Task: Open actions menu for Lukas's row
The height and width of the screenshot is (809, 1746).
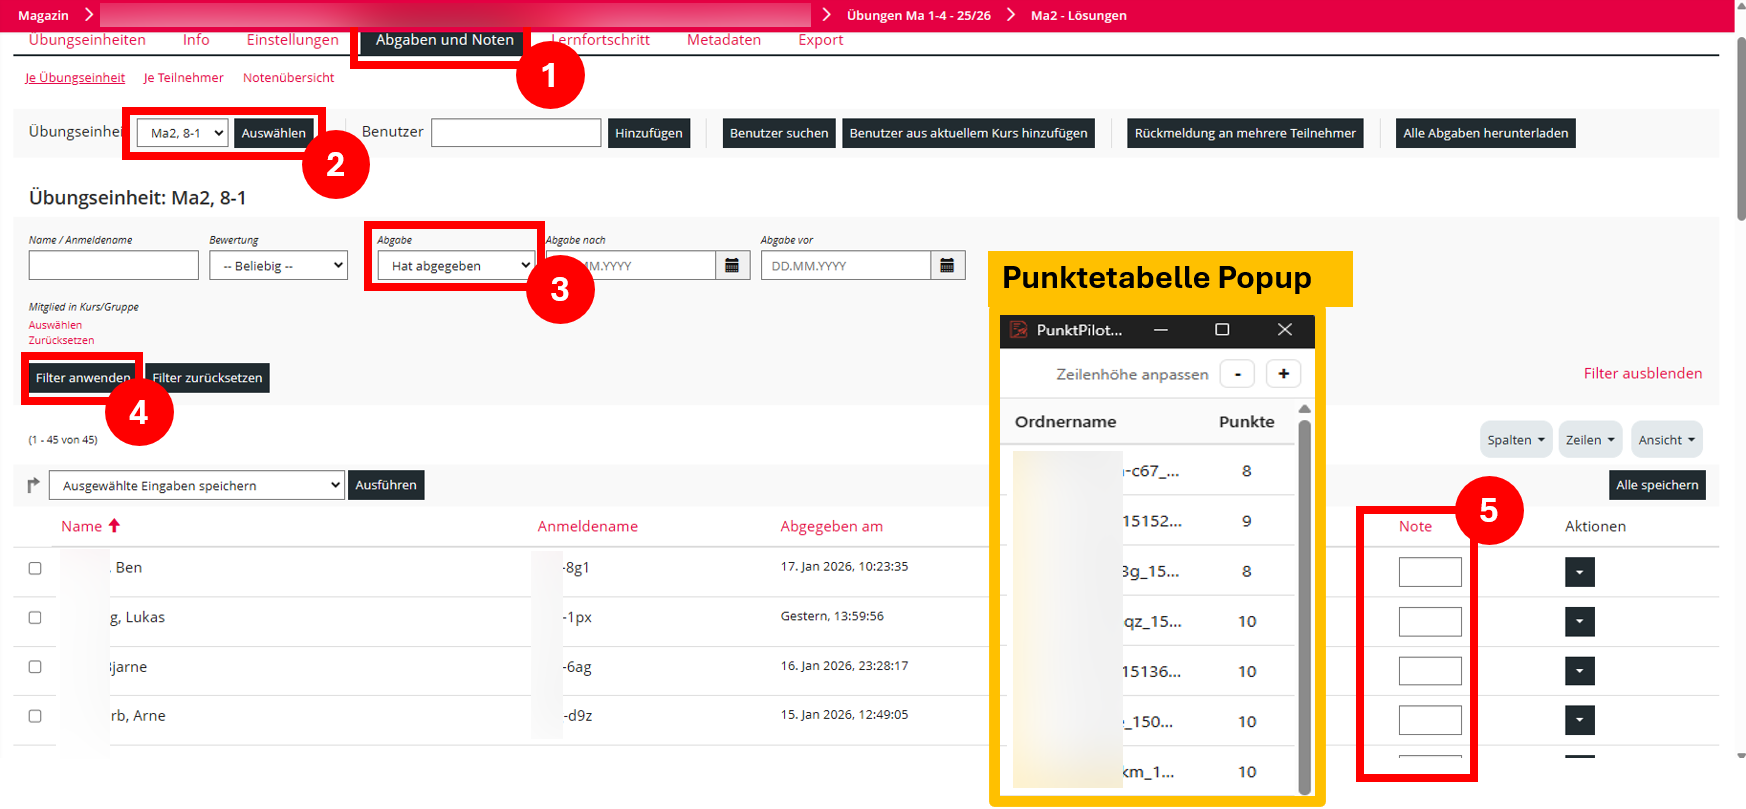Action: point(1579,622)
